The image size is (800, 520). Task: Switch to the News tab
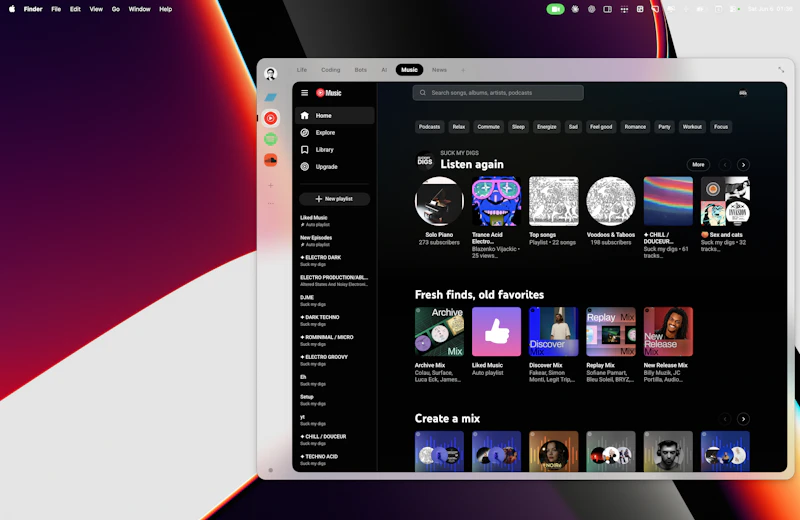point(439,70)
